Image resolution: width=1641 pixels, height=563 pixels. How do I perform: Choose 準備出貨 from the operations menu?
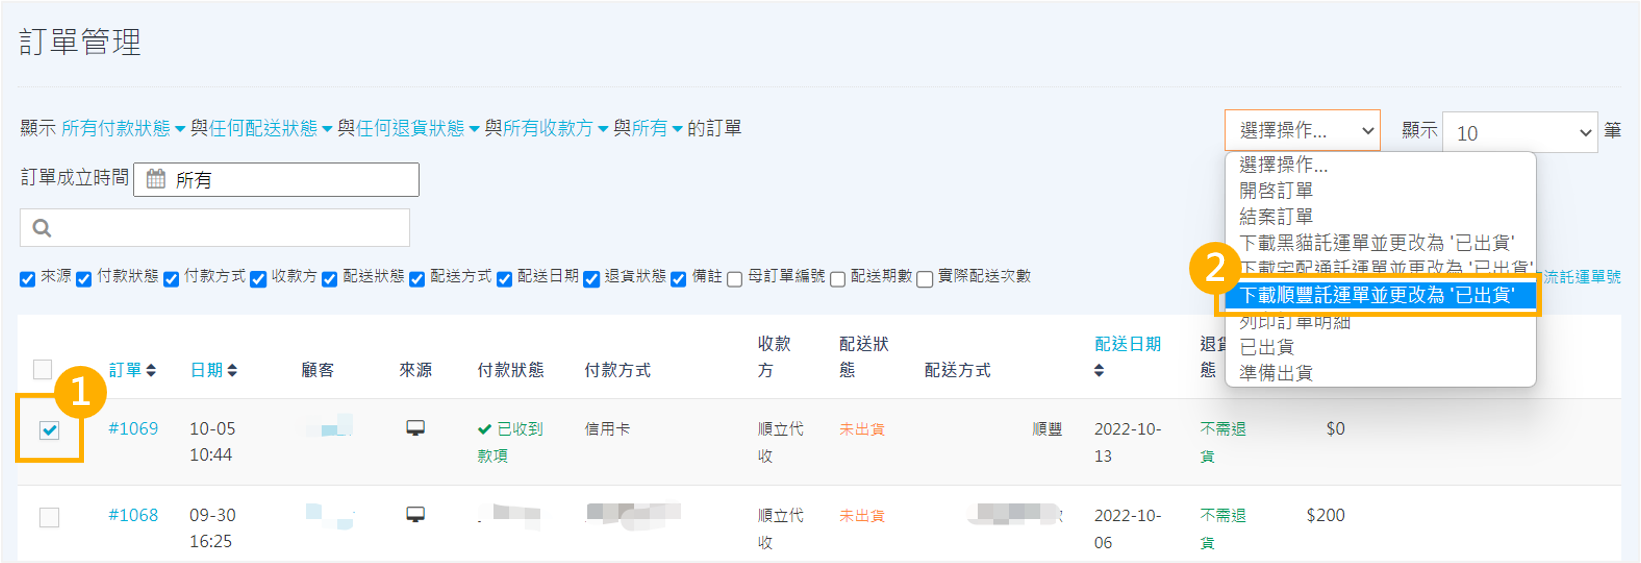[x=1276, y=373]
